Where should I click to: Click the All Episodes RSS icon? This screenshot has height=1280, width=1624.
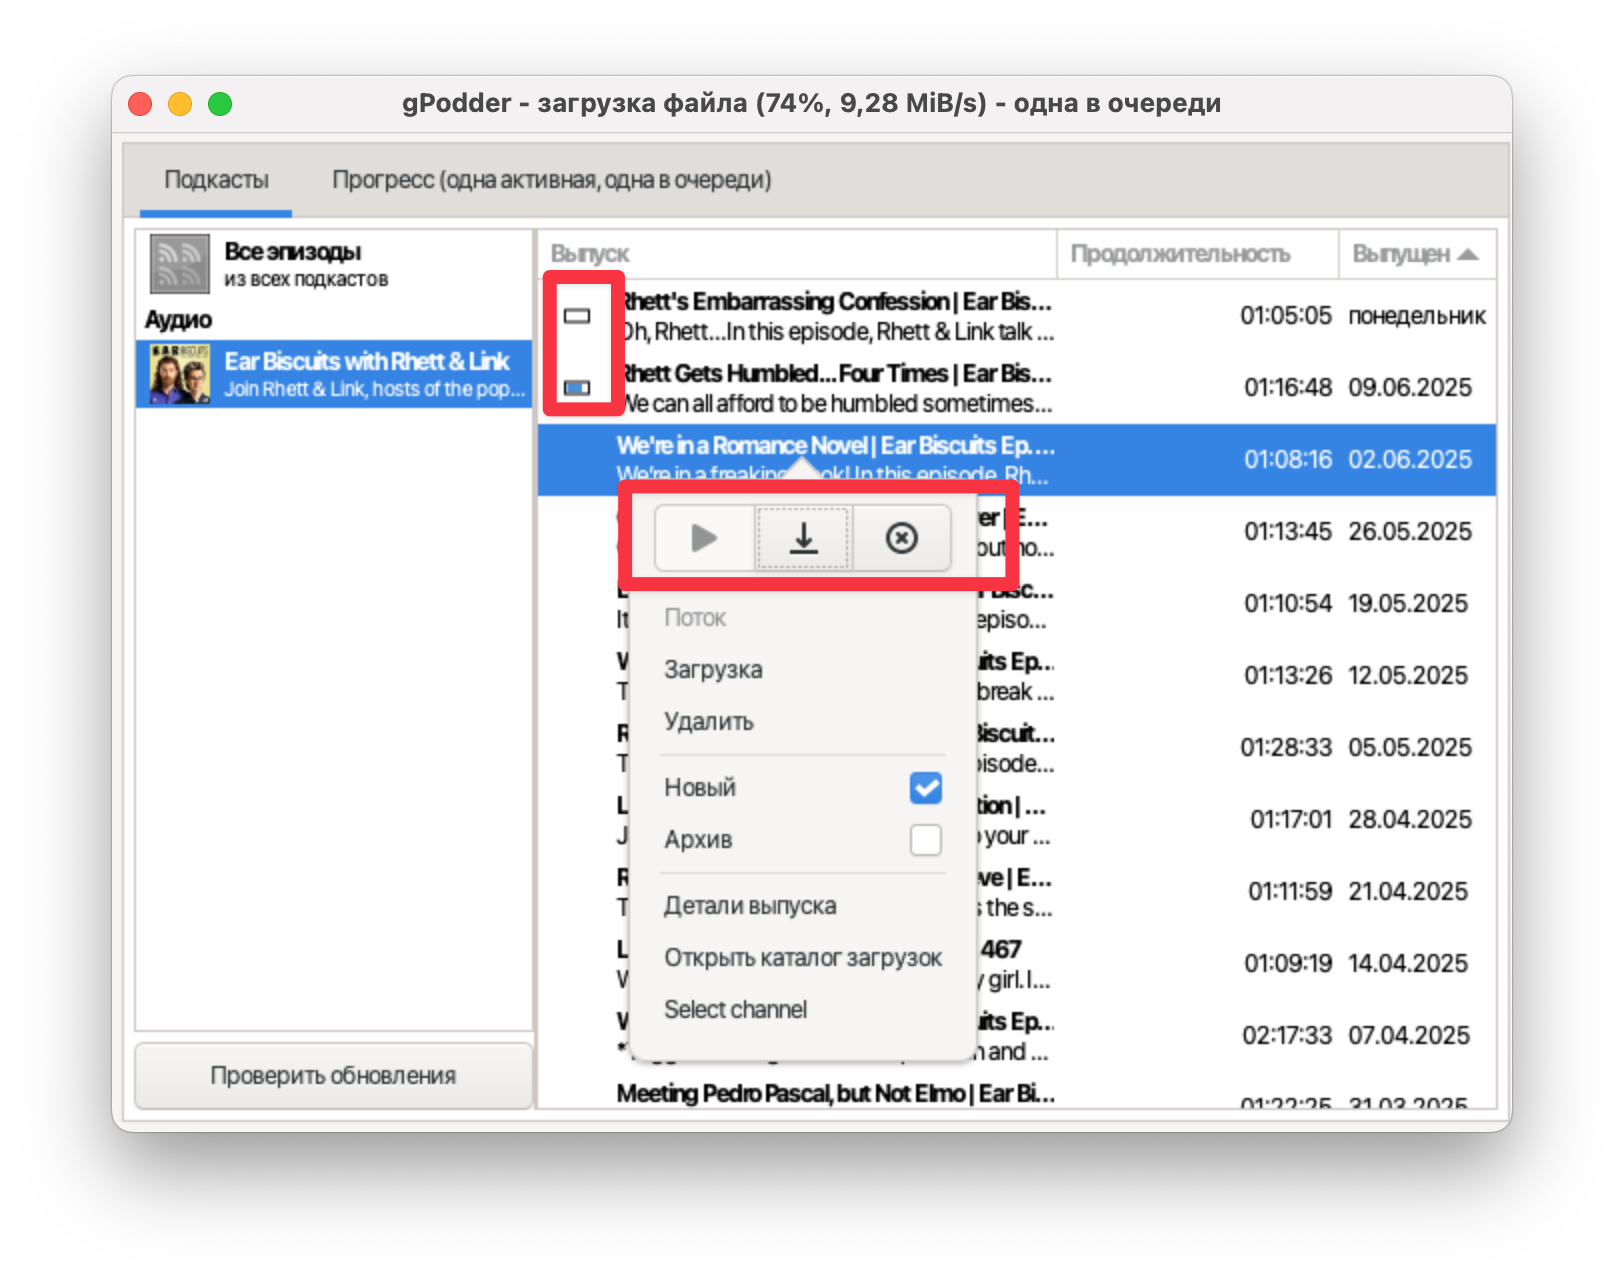[x=179, y=263]
